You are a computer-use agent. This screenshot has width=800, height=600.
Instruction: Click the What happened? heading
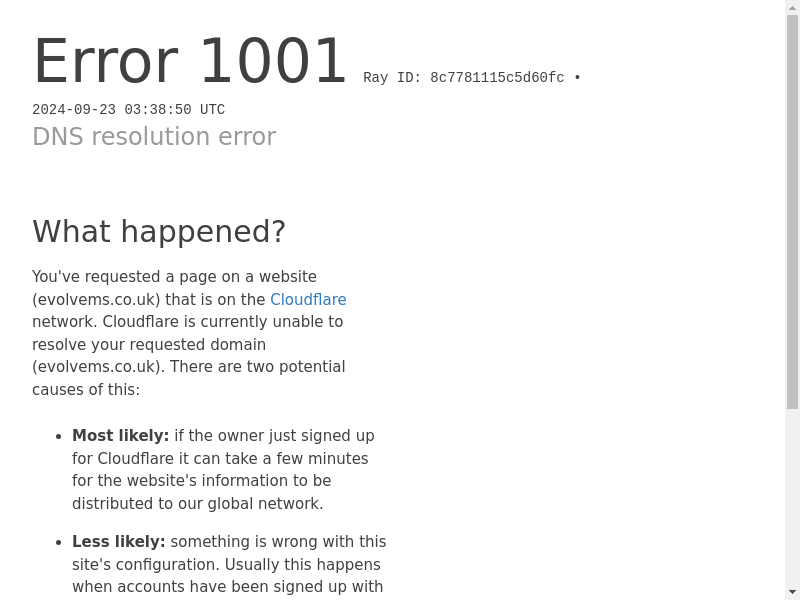pos(159,231)
